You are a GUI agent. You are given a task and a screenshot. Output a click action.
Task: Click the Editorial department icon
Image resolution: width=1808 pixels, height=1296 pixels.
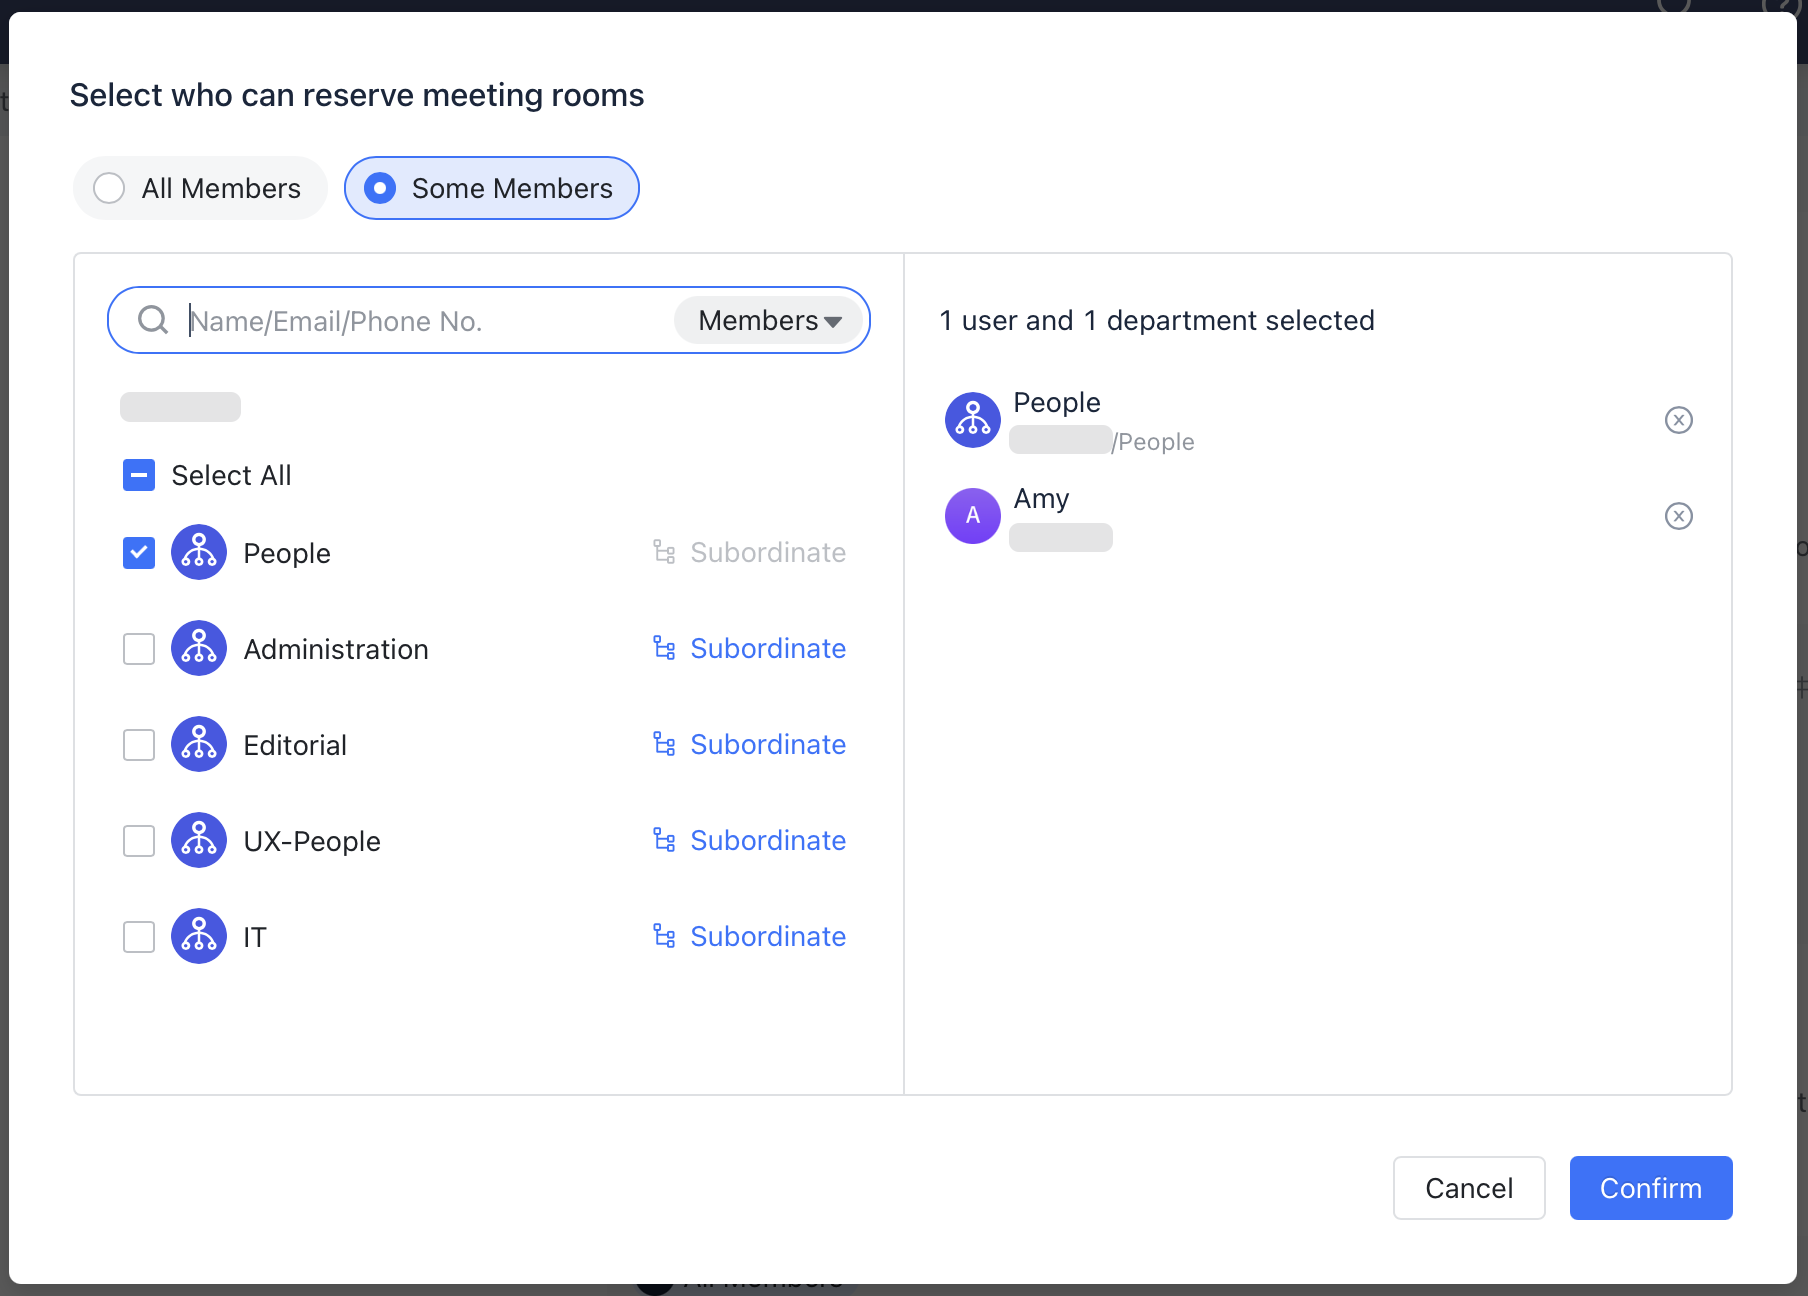199,744
